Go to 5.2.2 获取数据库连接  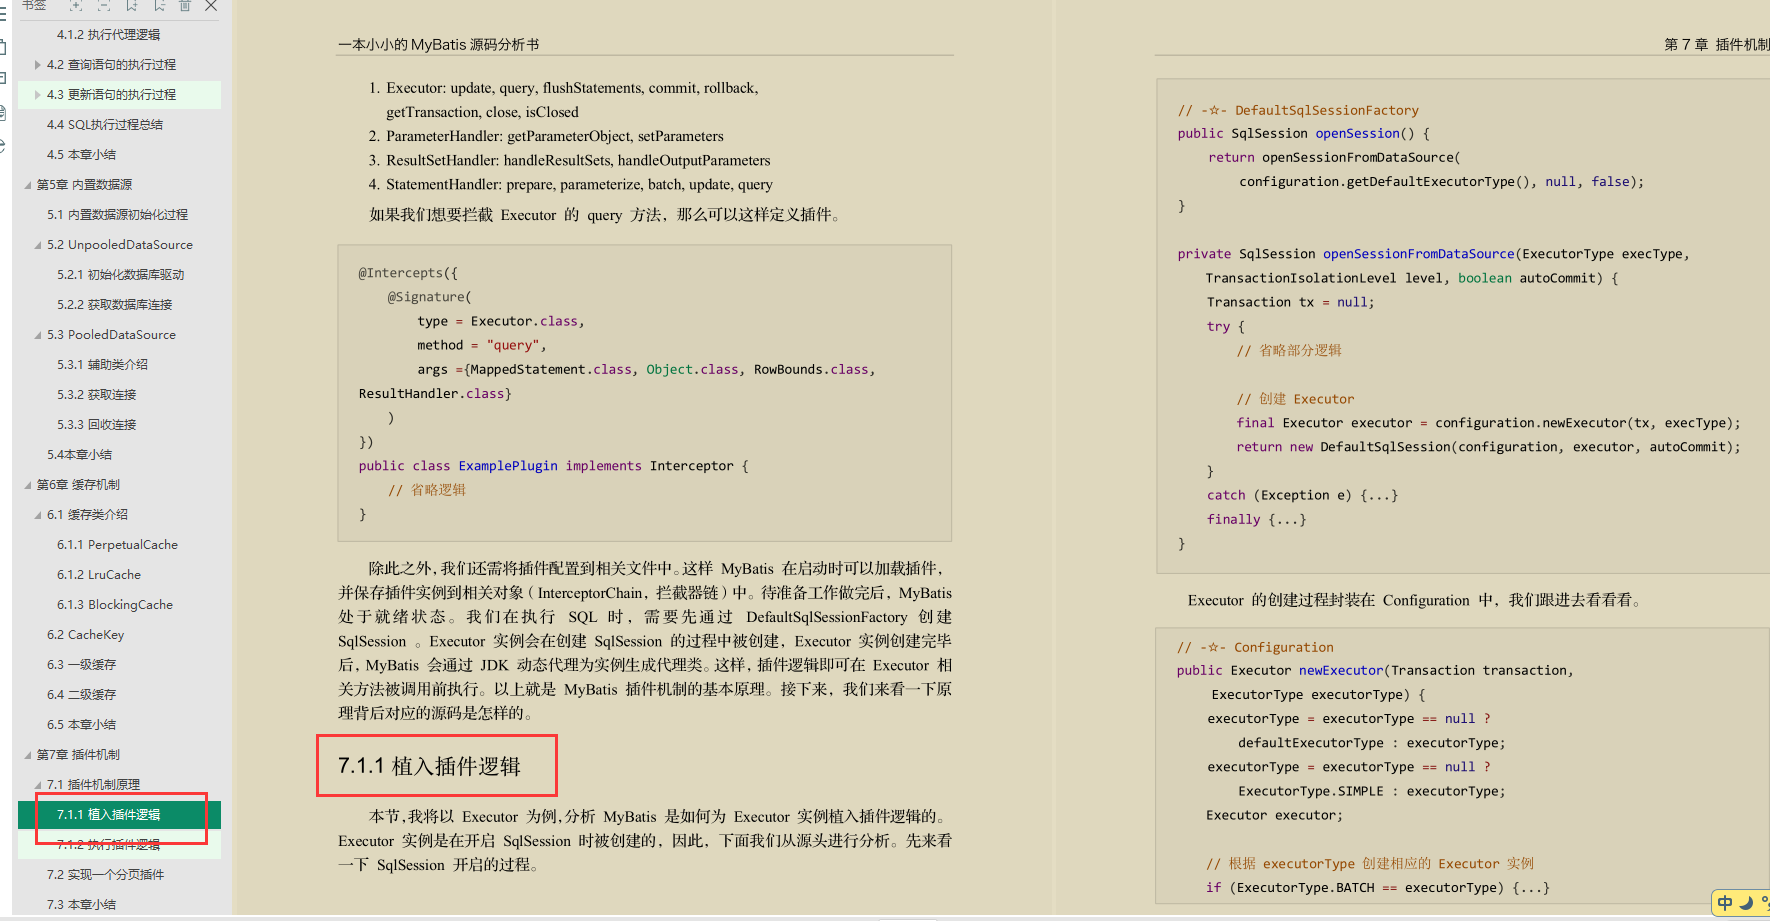[x=114, y=305]
